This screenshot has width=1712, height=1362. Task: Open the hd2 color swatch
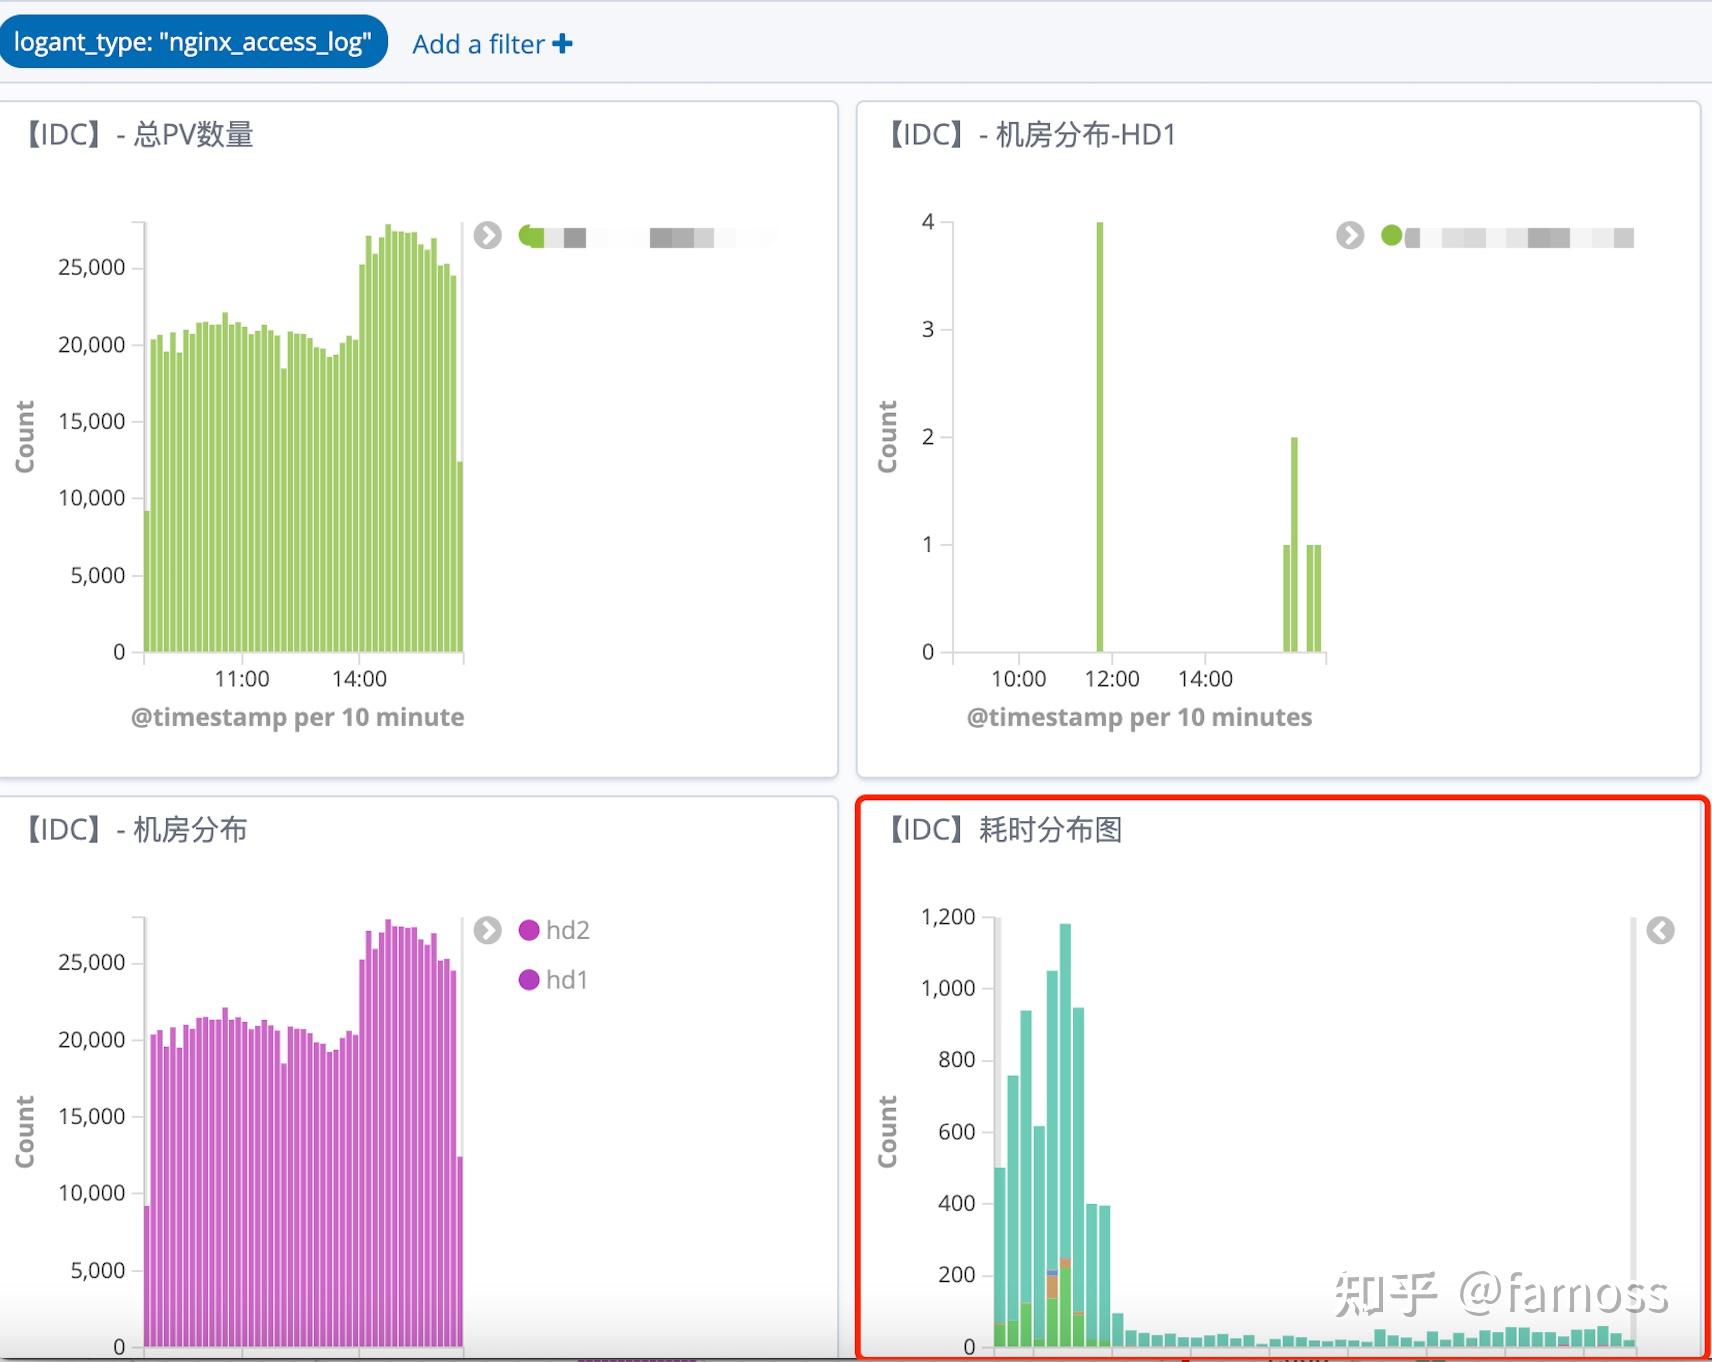[527, 930]
